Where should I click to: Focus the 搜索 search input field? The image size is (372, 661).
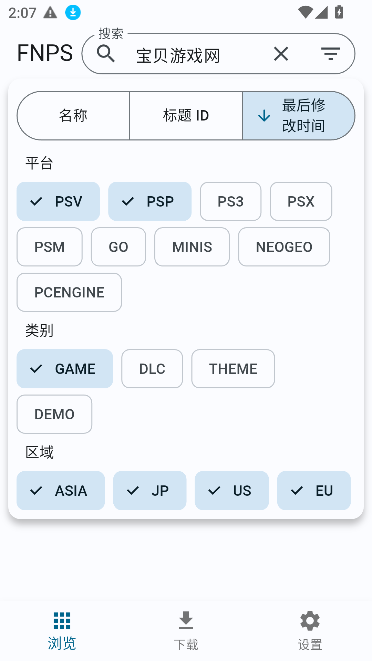tap(197, 54)
